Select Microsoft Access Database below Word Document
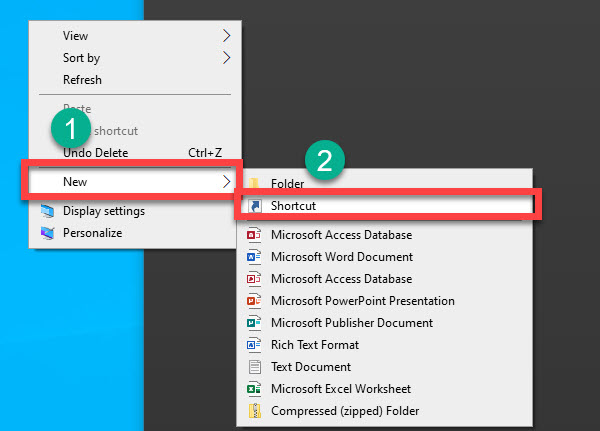The width and height of the screenshot is (600, 431). coord(385,279)
